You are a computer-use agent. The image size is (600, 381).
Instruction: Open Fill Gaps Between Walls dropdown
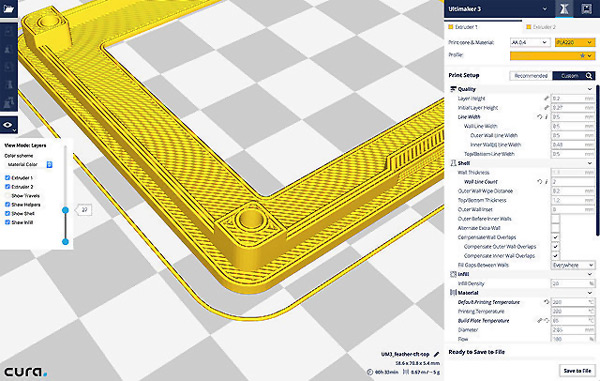pyautogui.click(x=573, y=265)
